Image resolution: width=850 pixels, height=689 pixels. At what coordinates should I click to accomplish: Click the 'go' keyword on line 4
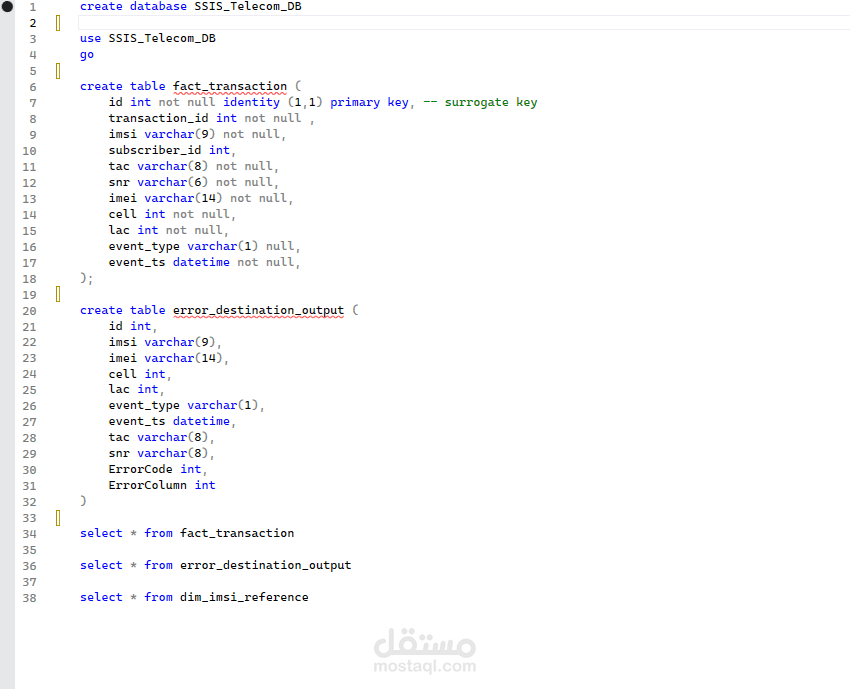pyautogui.click(x=87, y=55)
